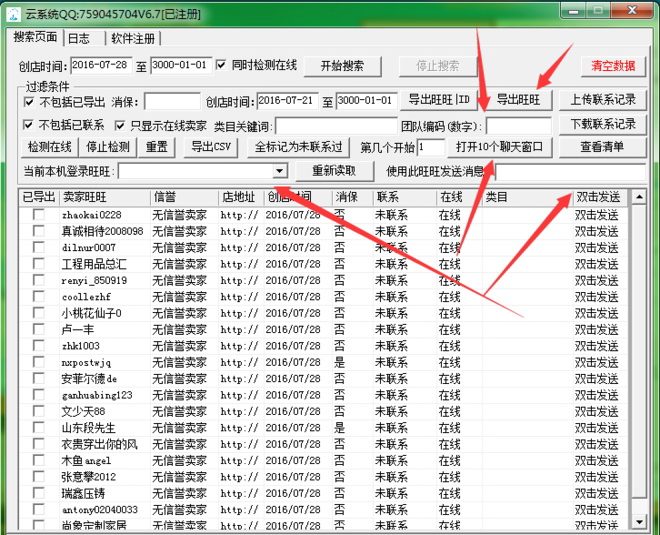Check the 已导出 box for 山东段先生

tap(39, 428)
